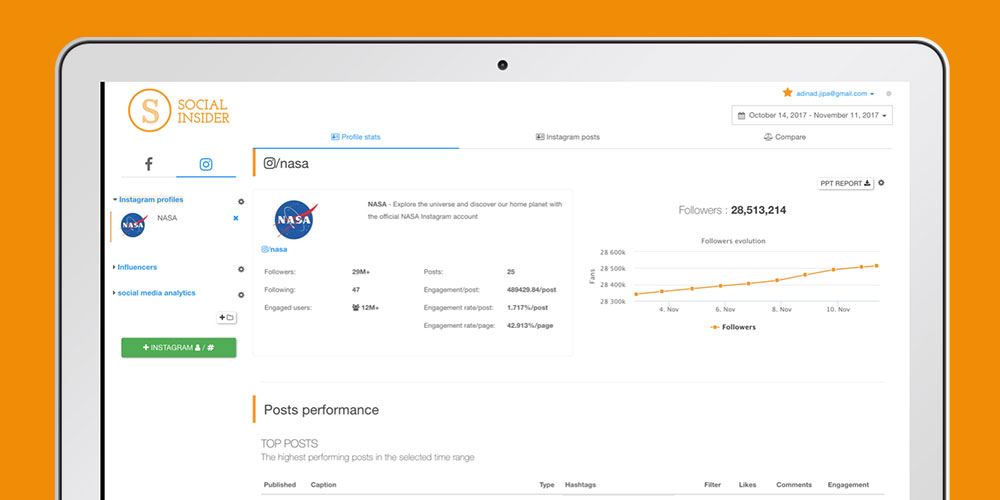Sort table by Type column
The height and width of the screenshot is (500, 1000).
pyautogui.click(x=547, y=485)
